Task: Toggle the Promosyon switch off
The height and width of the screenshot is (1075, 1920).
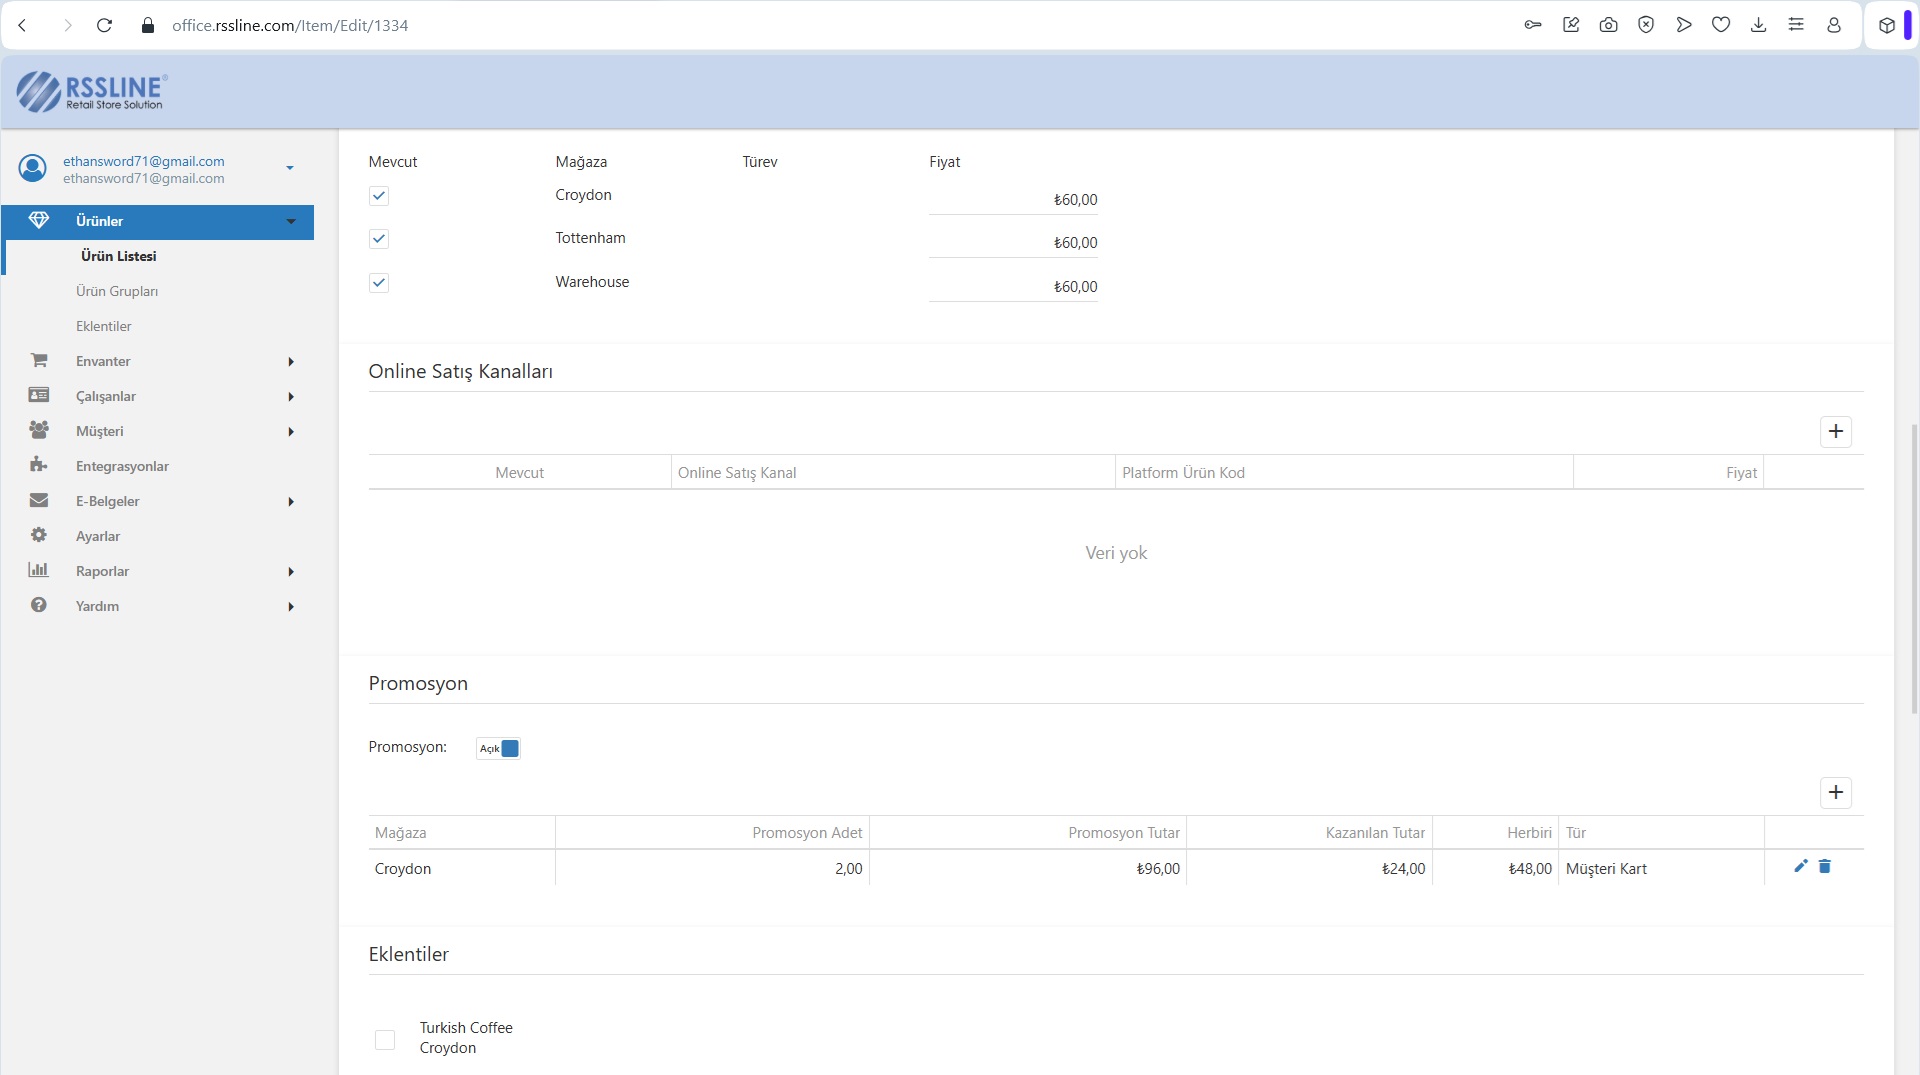Action: tap(498, 748)
